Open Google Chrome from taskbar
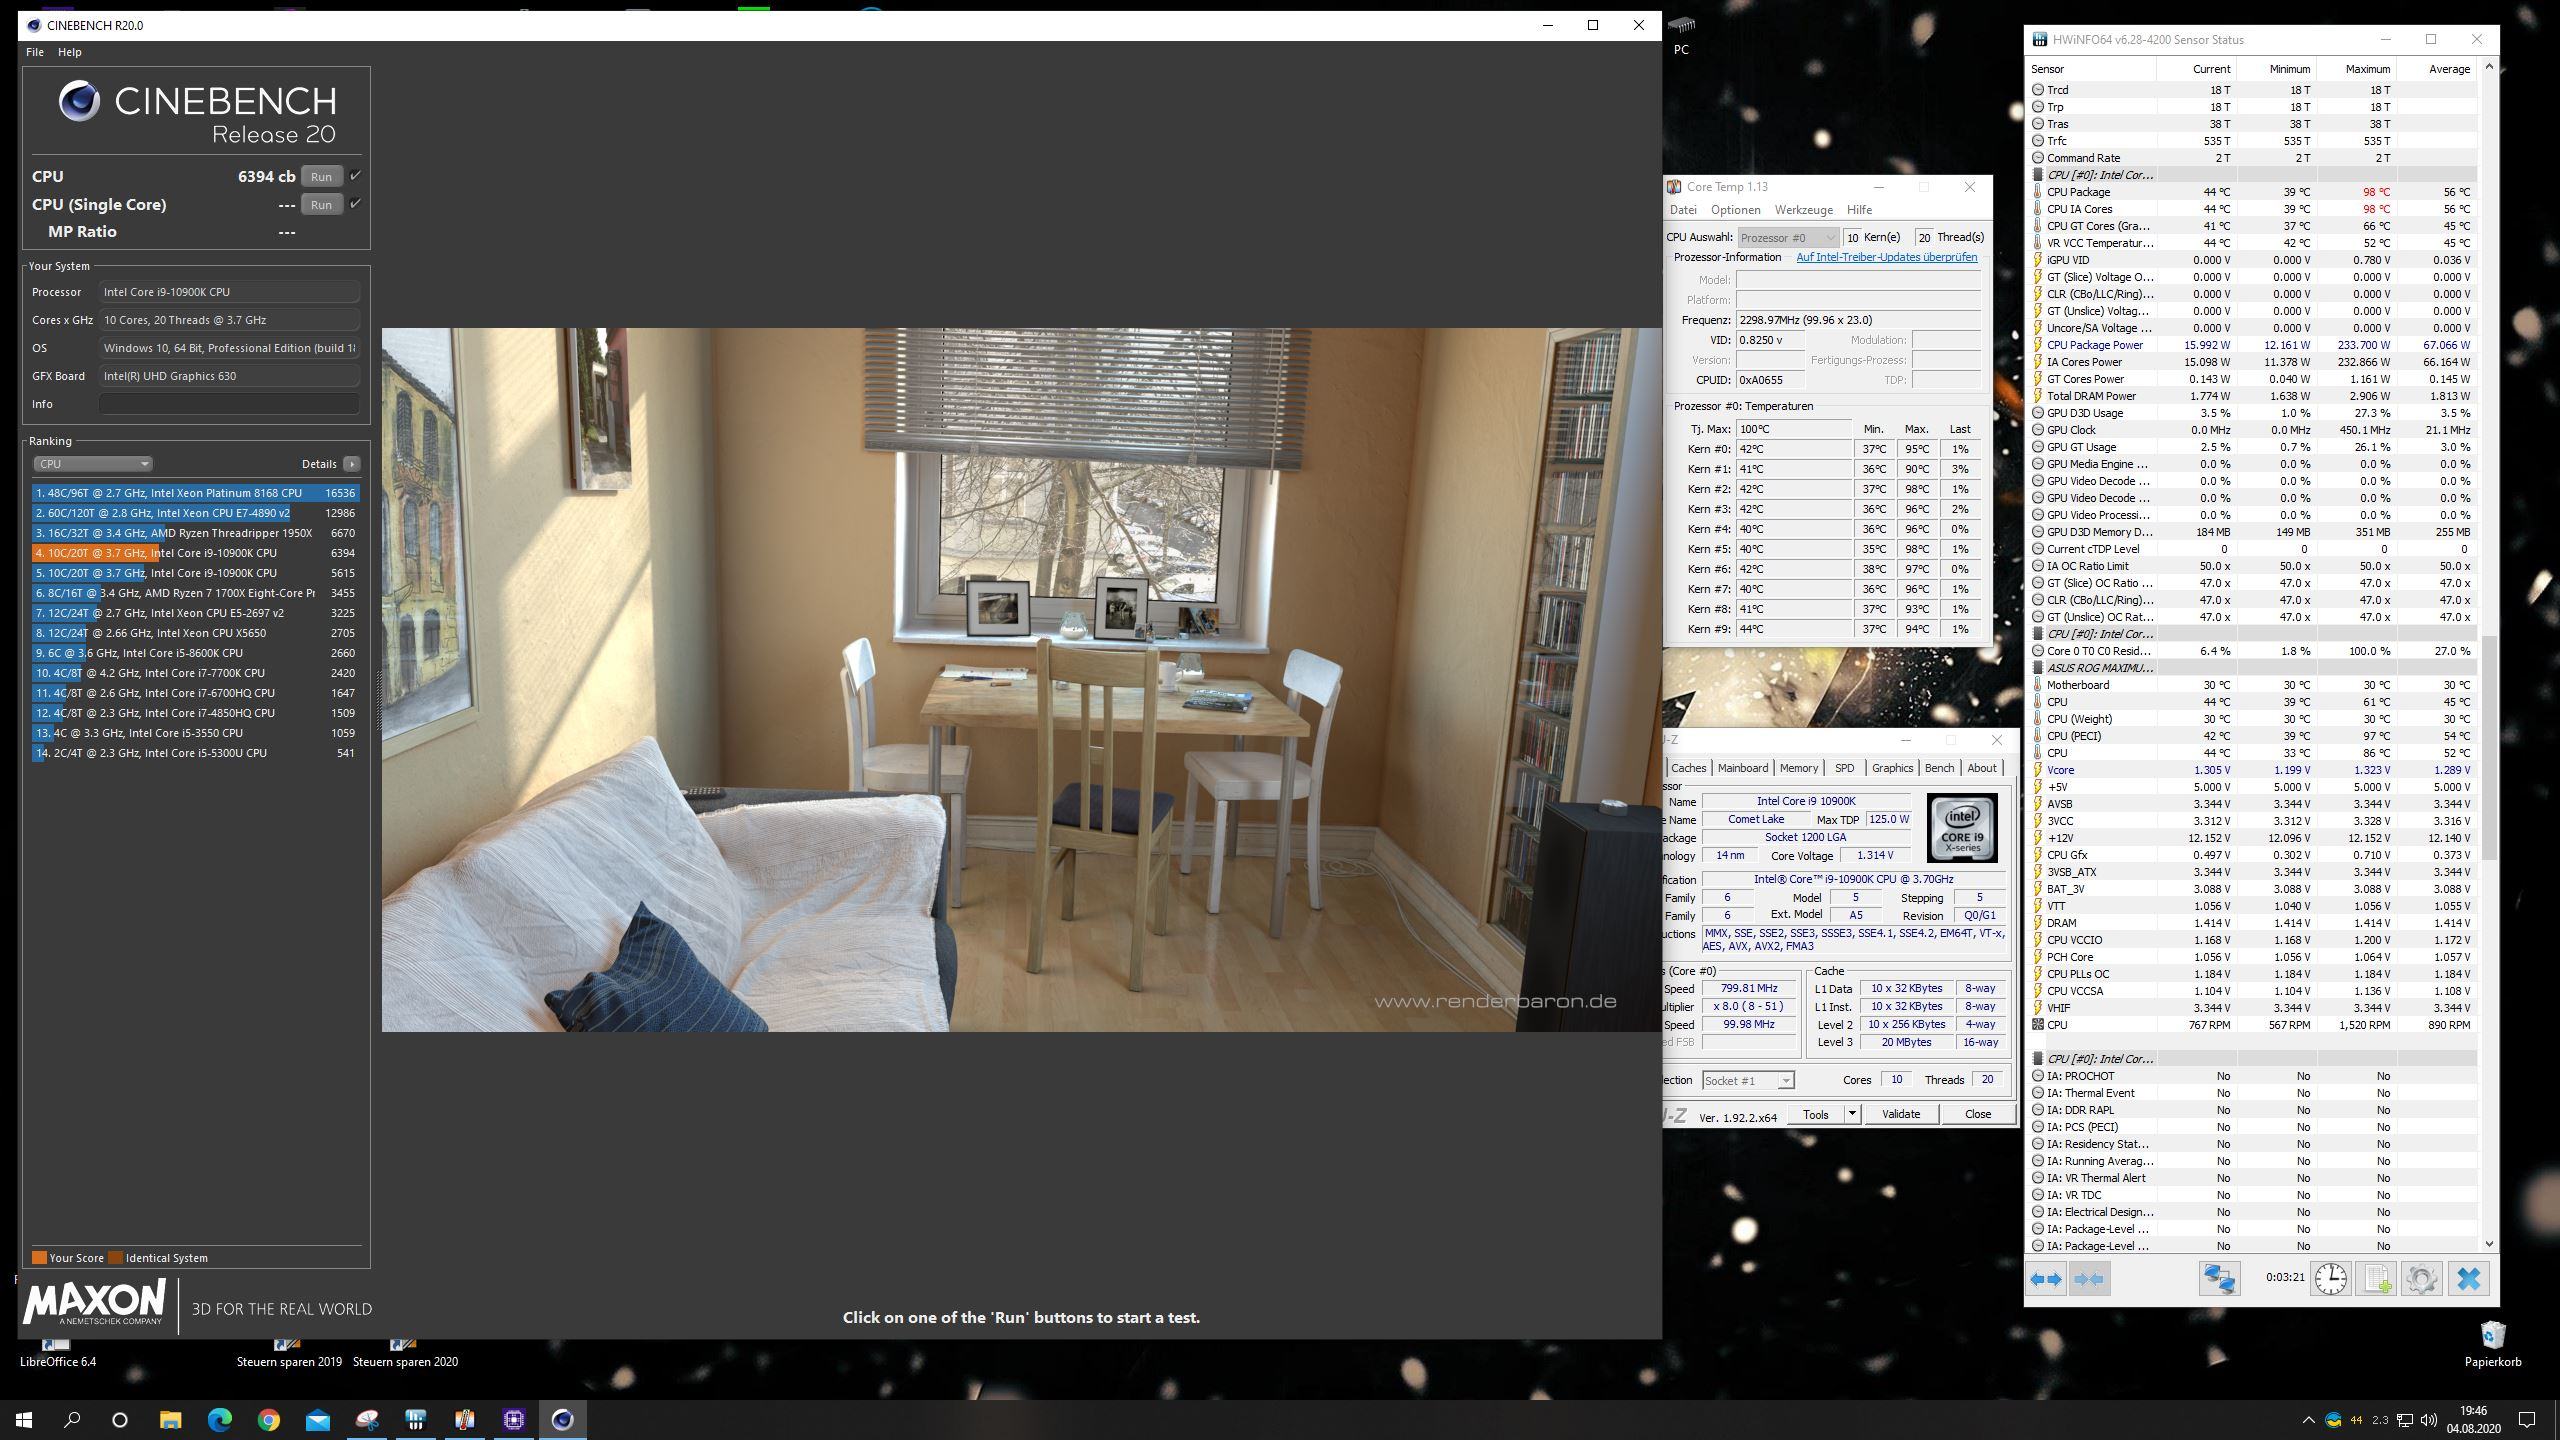Screen dimensions: 2560x1440 click(x=269, y=1419)
